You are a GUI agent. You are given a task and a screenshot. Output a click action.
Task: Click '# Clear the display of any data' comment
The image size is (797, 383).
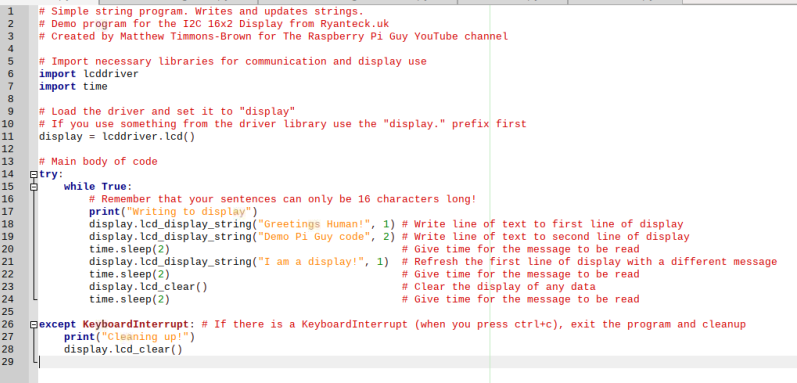pyautogui.click(x=498, y=287)
